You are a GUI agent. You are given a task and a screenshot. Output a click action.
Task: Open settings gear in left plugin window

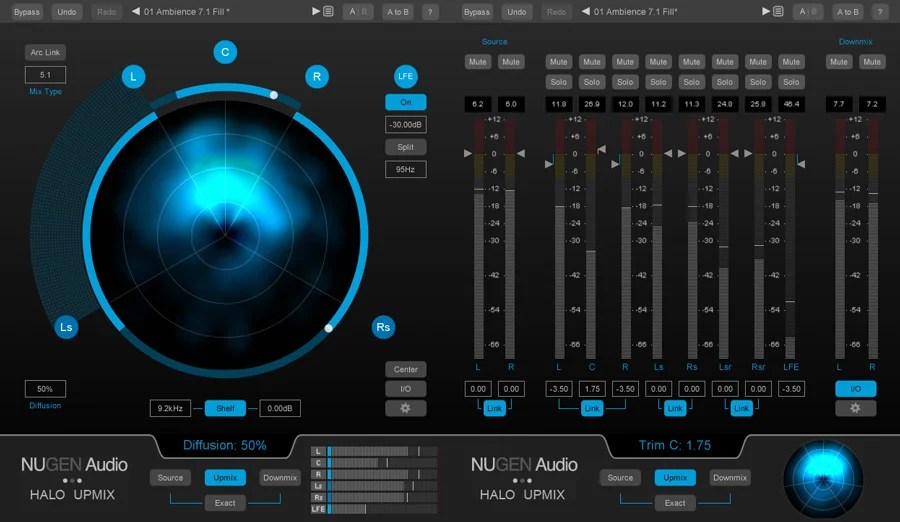(405, 408)
